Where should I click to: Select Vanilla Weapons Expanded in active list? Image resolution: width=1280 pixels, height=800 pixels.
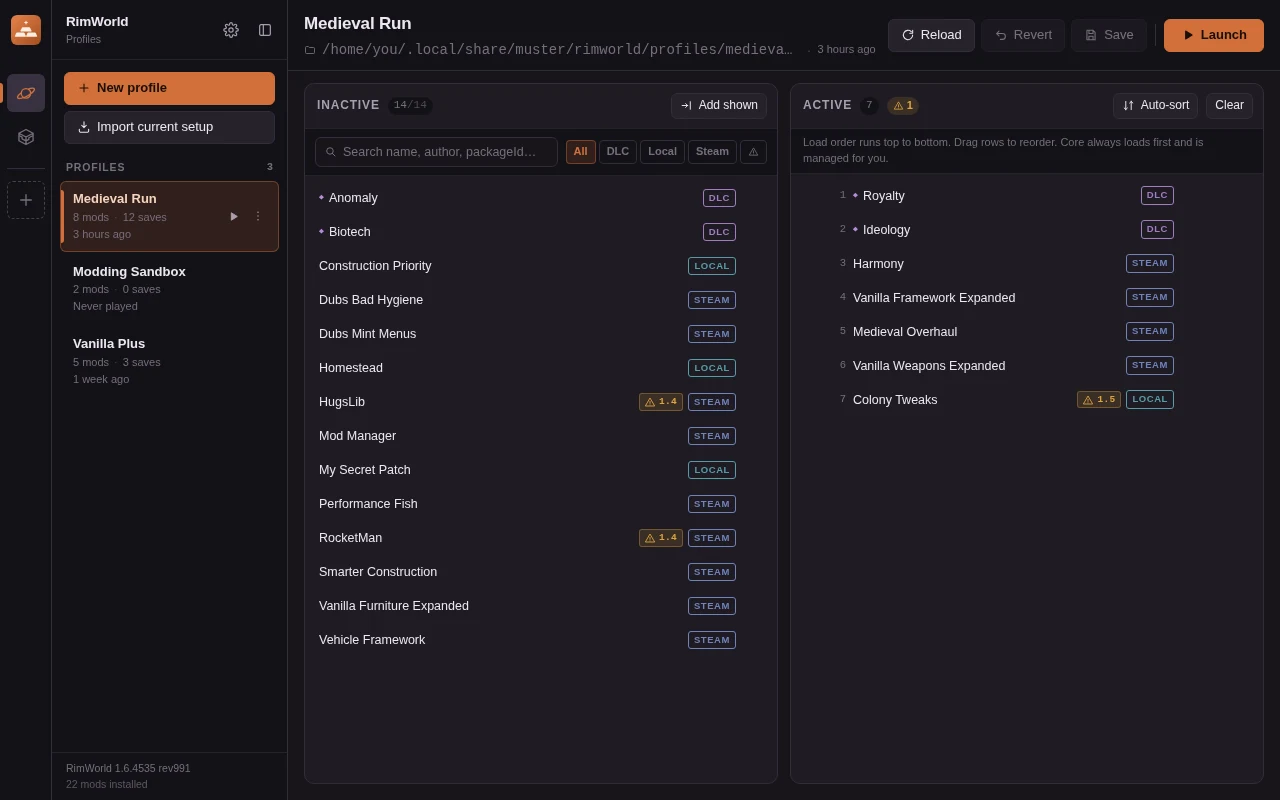tap(1027, 366)
